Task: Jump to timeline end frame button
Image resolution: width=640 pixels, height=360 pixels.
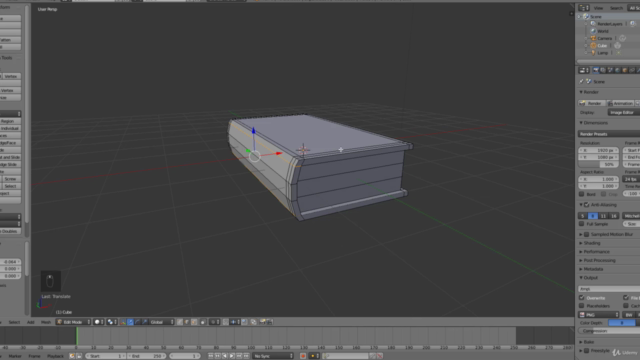Action: [x=246, y=356]
